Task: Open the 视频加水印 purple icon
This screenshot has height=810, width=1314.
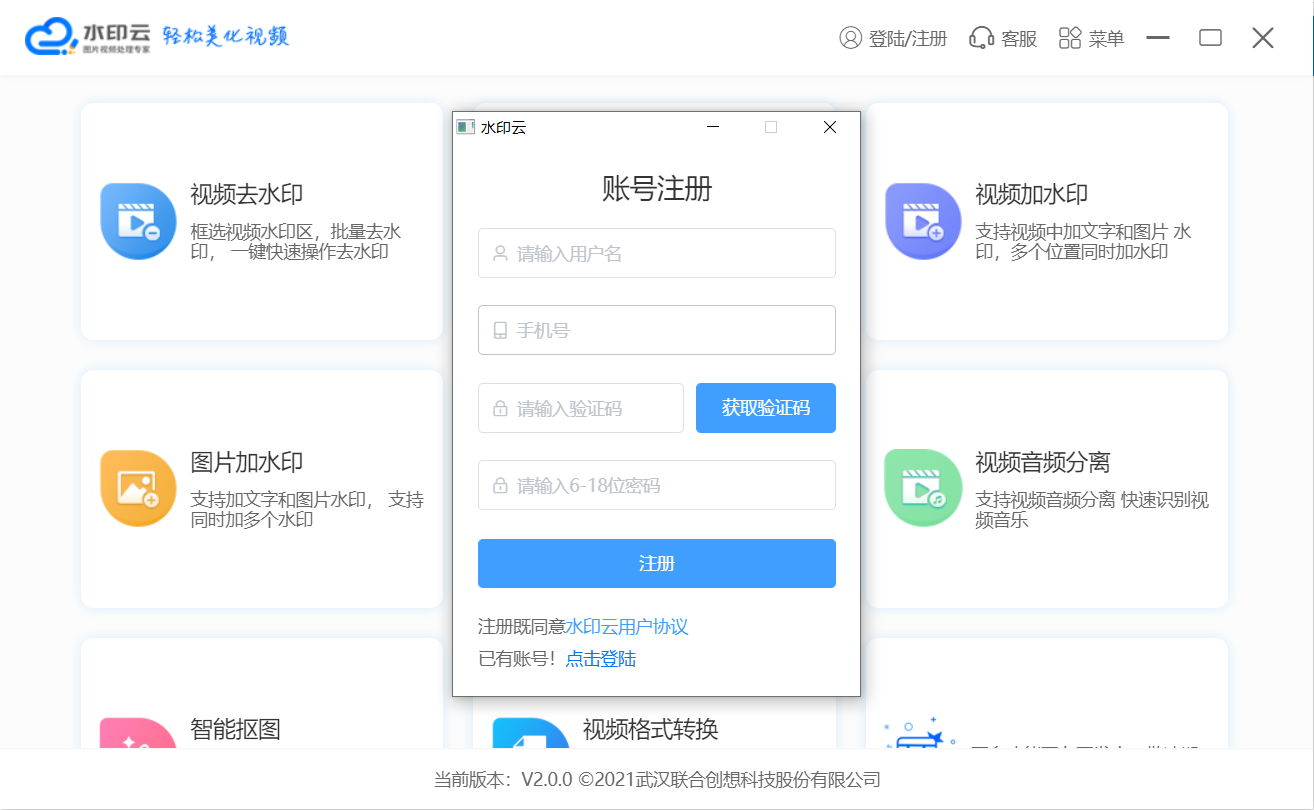Action: (x=922, y=221)
